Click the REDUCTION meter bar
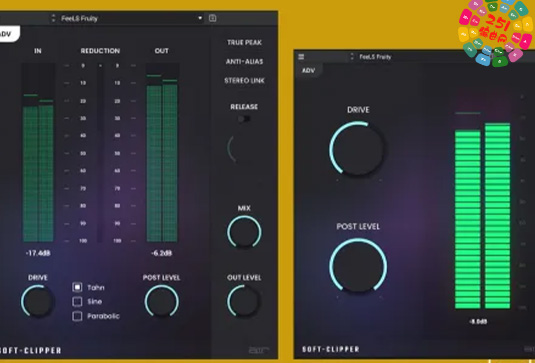 click(x=100, y=153)
